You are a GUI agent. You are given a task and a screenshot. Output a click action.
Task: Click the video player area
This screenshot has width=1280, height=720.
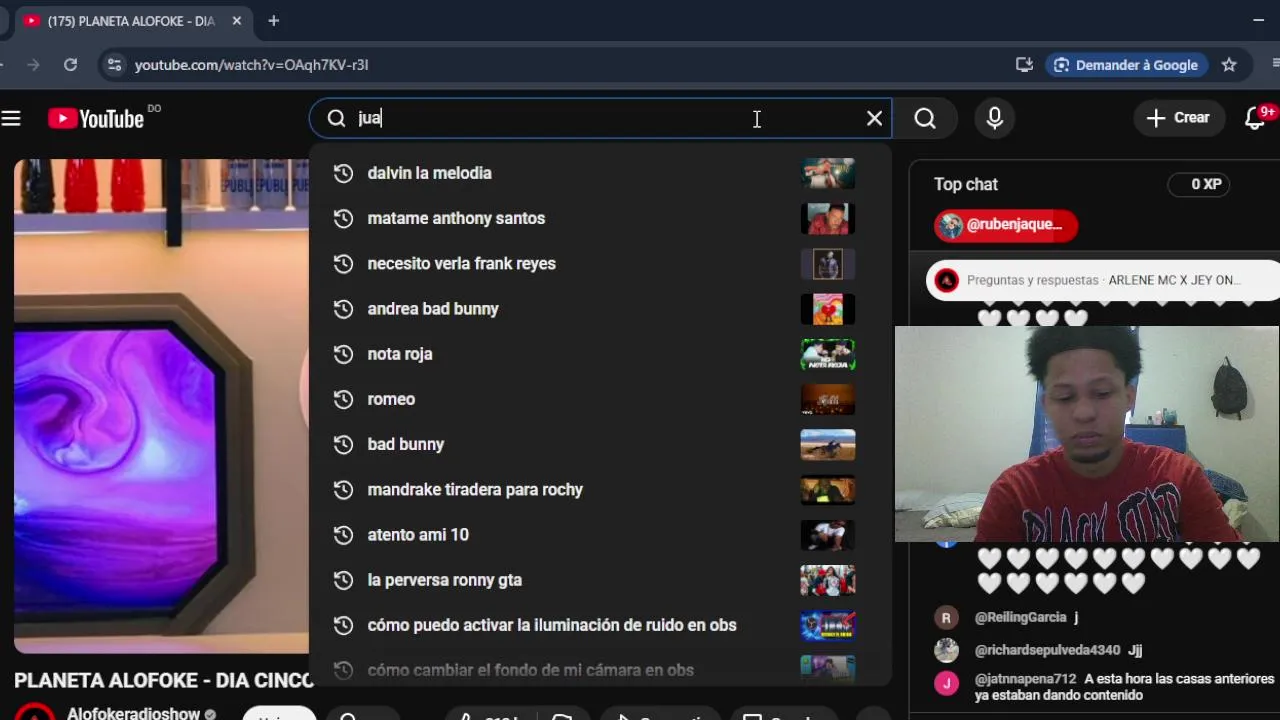(x=161, y=406)
